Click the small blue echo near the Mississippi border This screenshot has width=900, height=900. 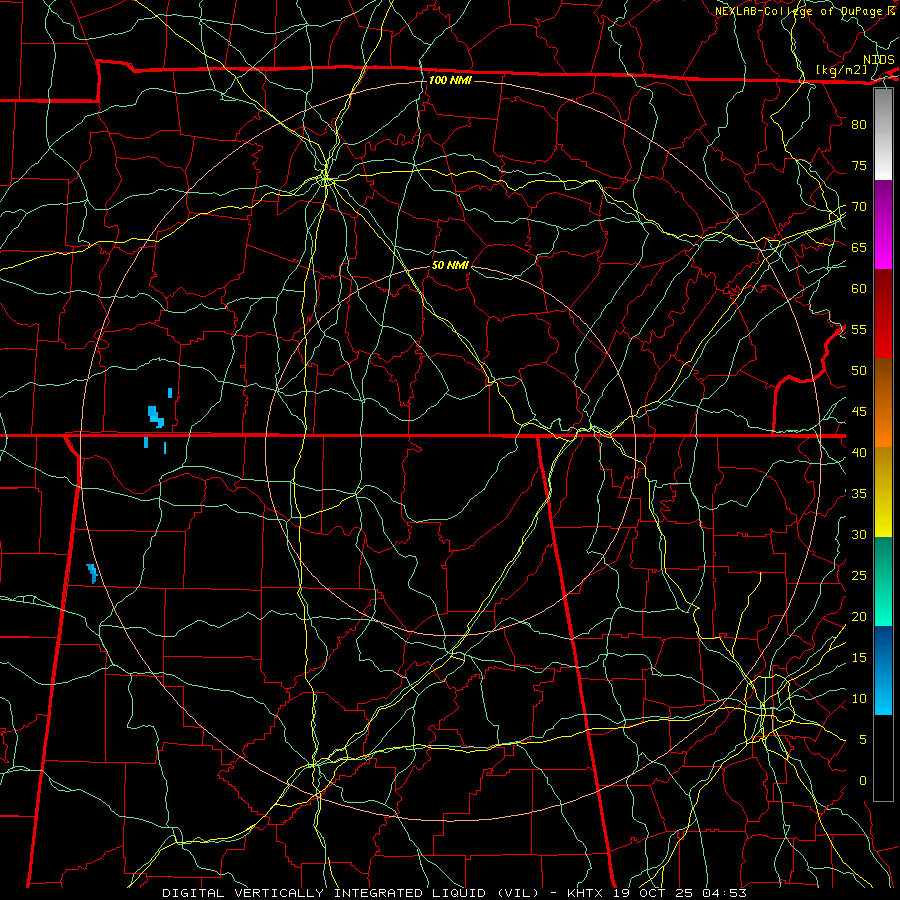tap(92, 573)
